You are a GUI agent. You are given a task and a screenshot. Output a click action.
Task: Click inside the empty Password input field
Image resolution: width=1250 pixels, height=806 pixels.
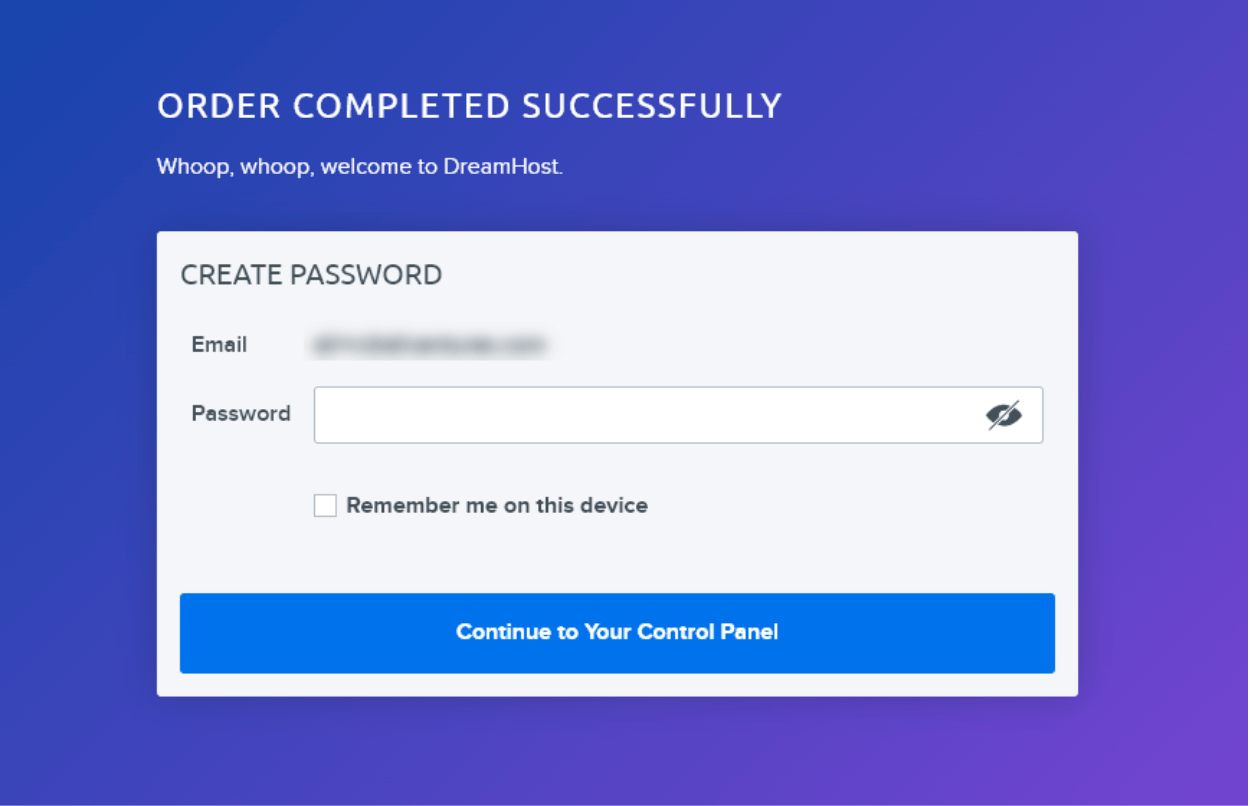click(x=600, y=414)
